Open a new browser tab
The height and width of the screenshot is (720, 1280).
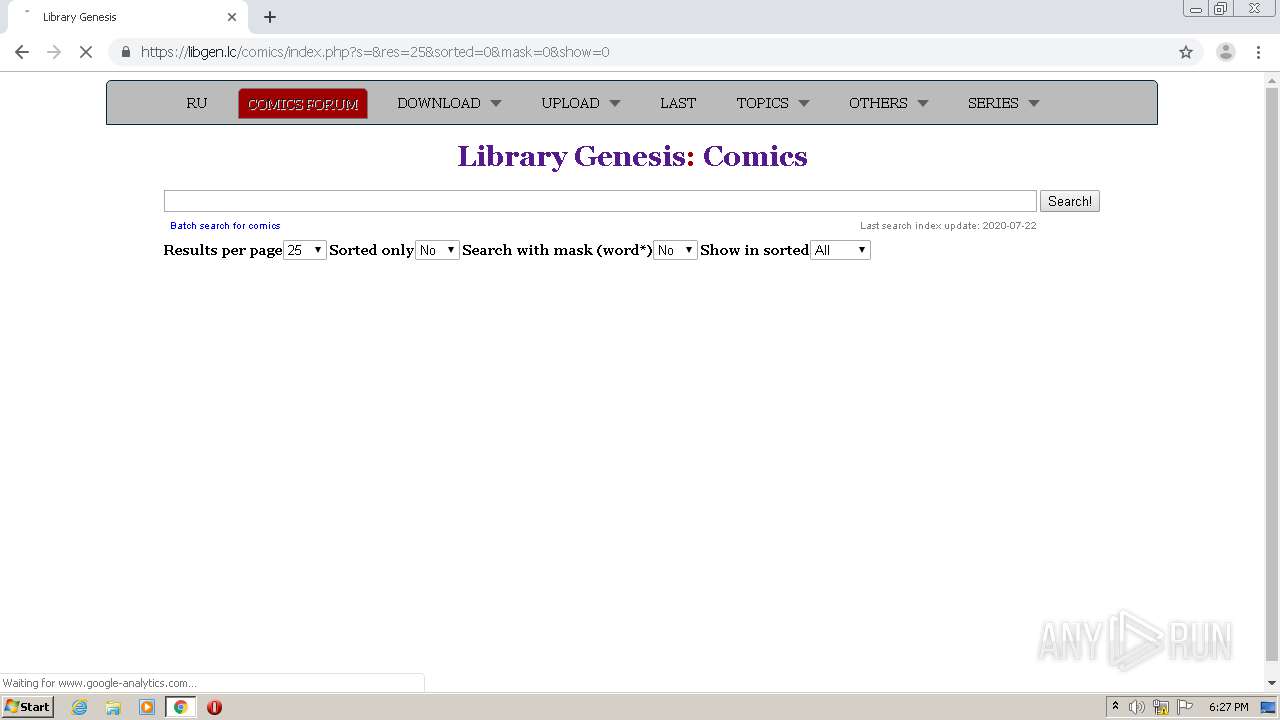click(x=270, y=17)
